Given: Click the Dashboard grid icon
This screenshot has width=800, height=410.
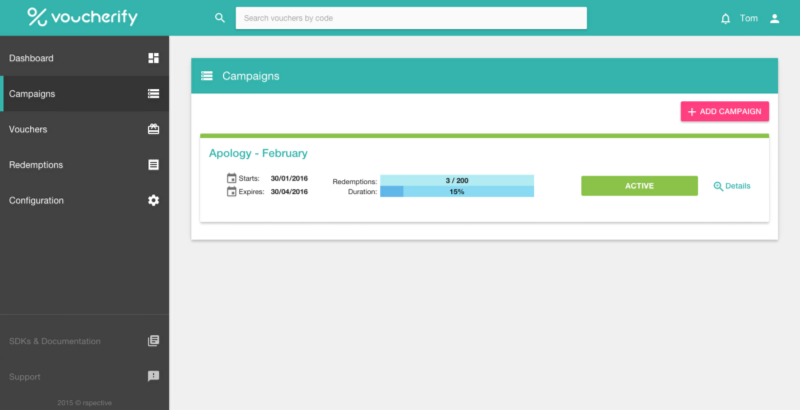Looking at the screenshot, I should click(x=154, y=58).
